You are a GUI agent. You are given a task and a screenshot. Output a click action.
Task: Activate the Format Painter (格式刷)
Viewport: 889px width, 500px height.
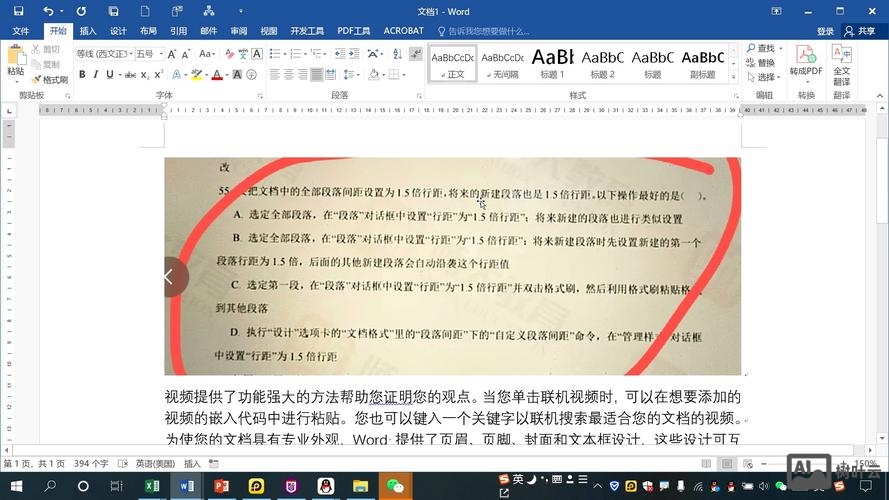49,80
